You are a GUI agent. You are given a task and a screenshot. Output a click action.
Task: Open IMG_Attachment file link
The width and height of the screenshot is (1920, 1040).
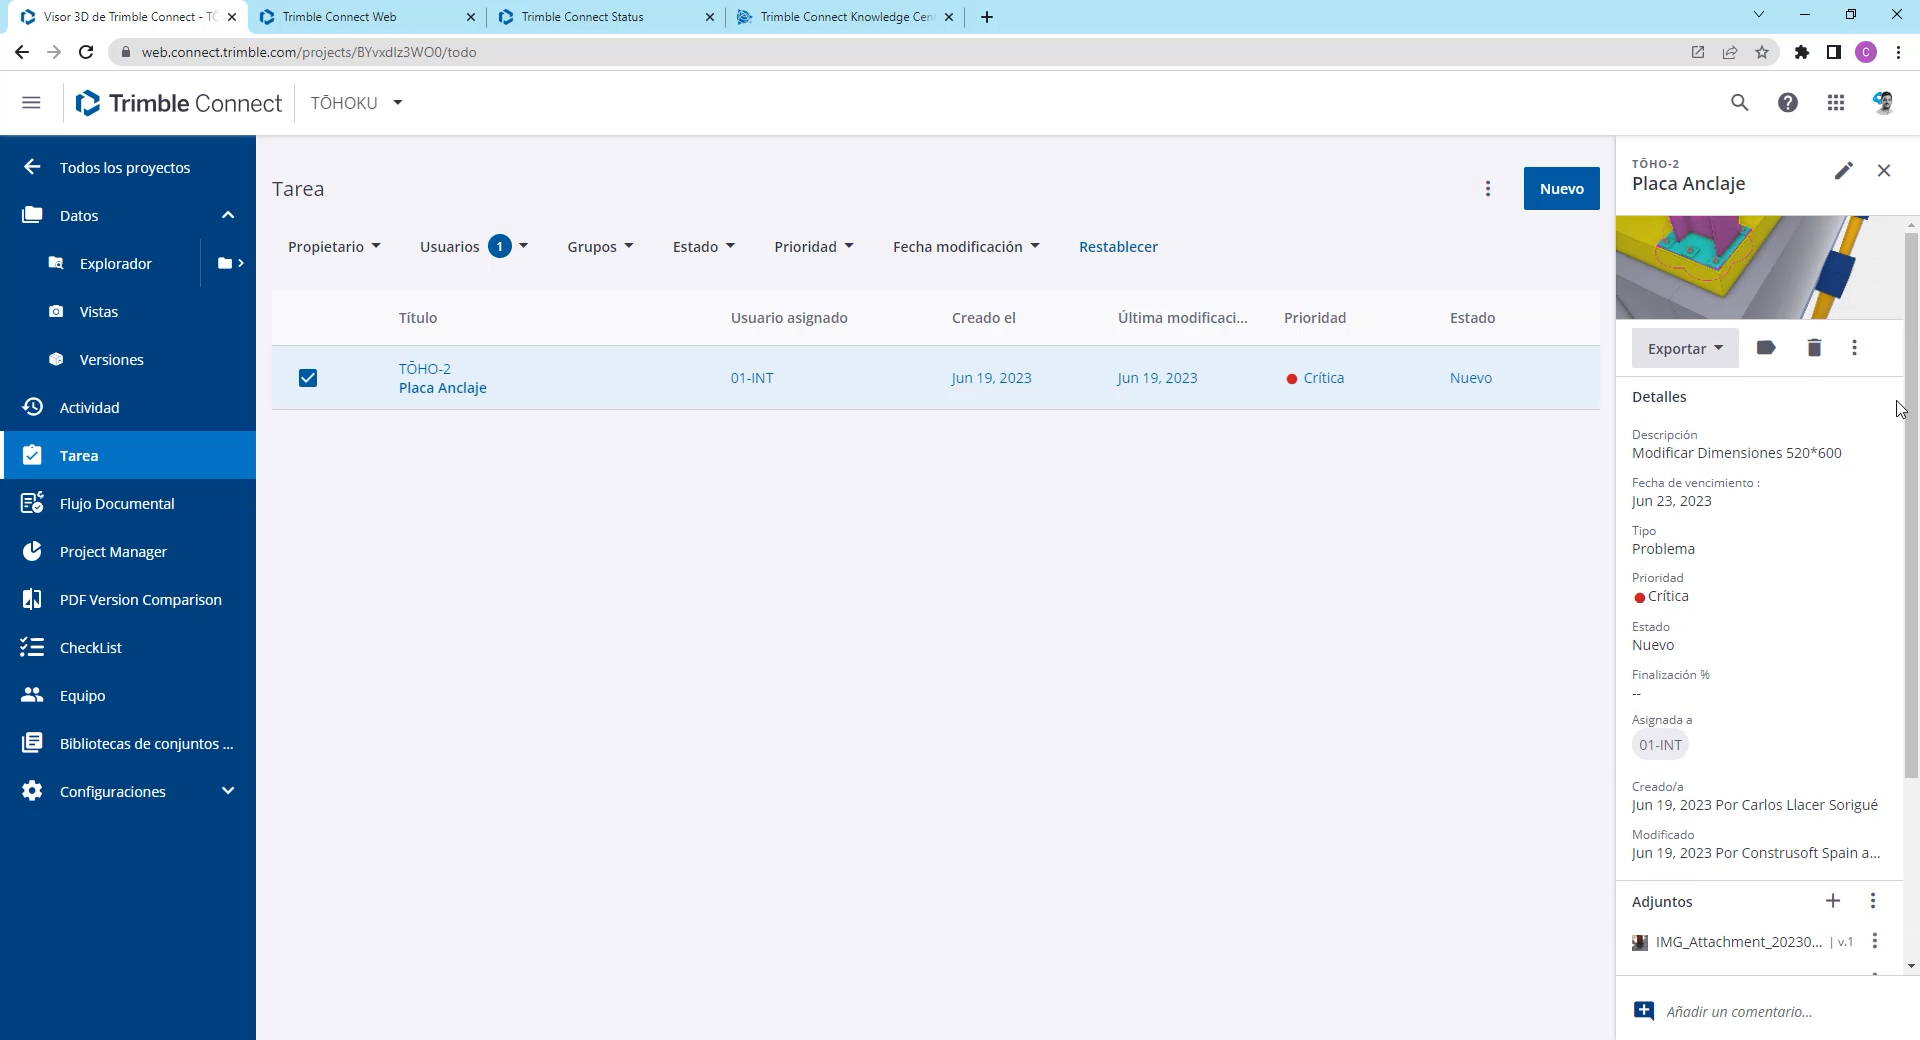[1739, 942]
